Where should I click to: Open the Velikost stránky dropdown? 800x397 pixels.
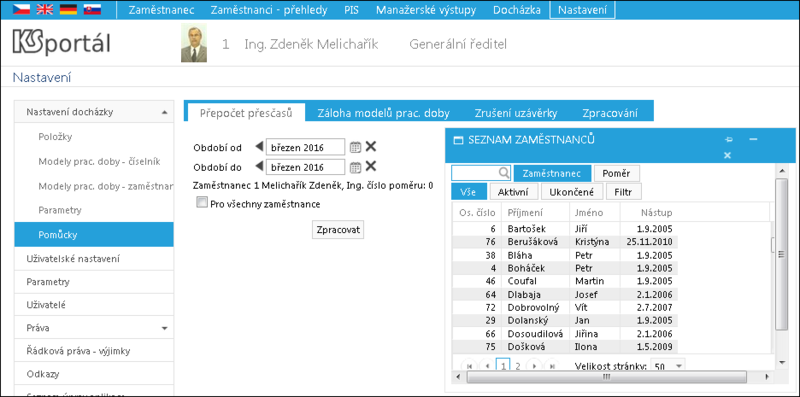pos(679,366)
